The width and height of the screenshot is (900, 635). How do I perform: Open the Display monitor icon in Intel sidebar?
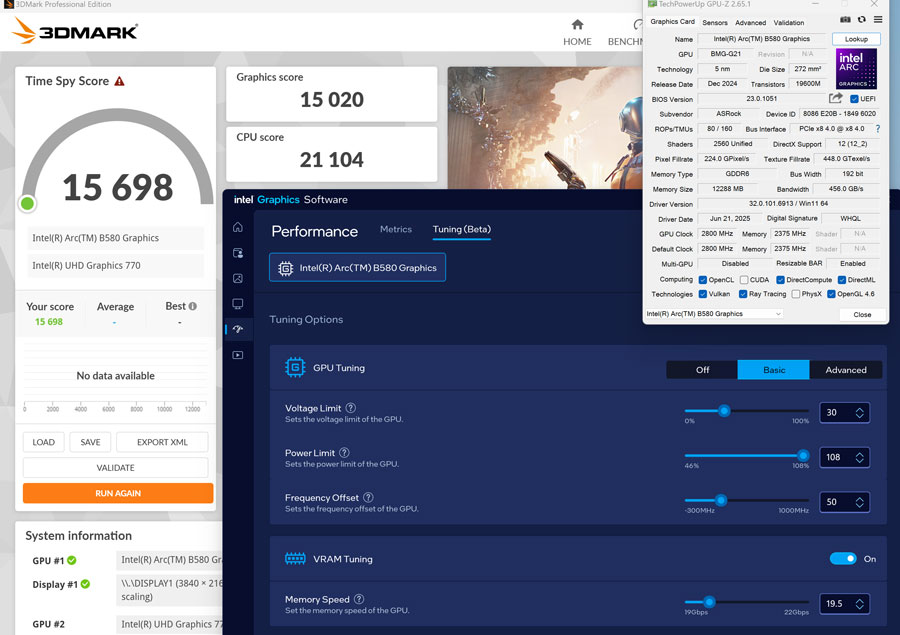coord(238,304)
